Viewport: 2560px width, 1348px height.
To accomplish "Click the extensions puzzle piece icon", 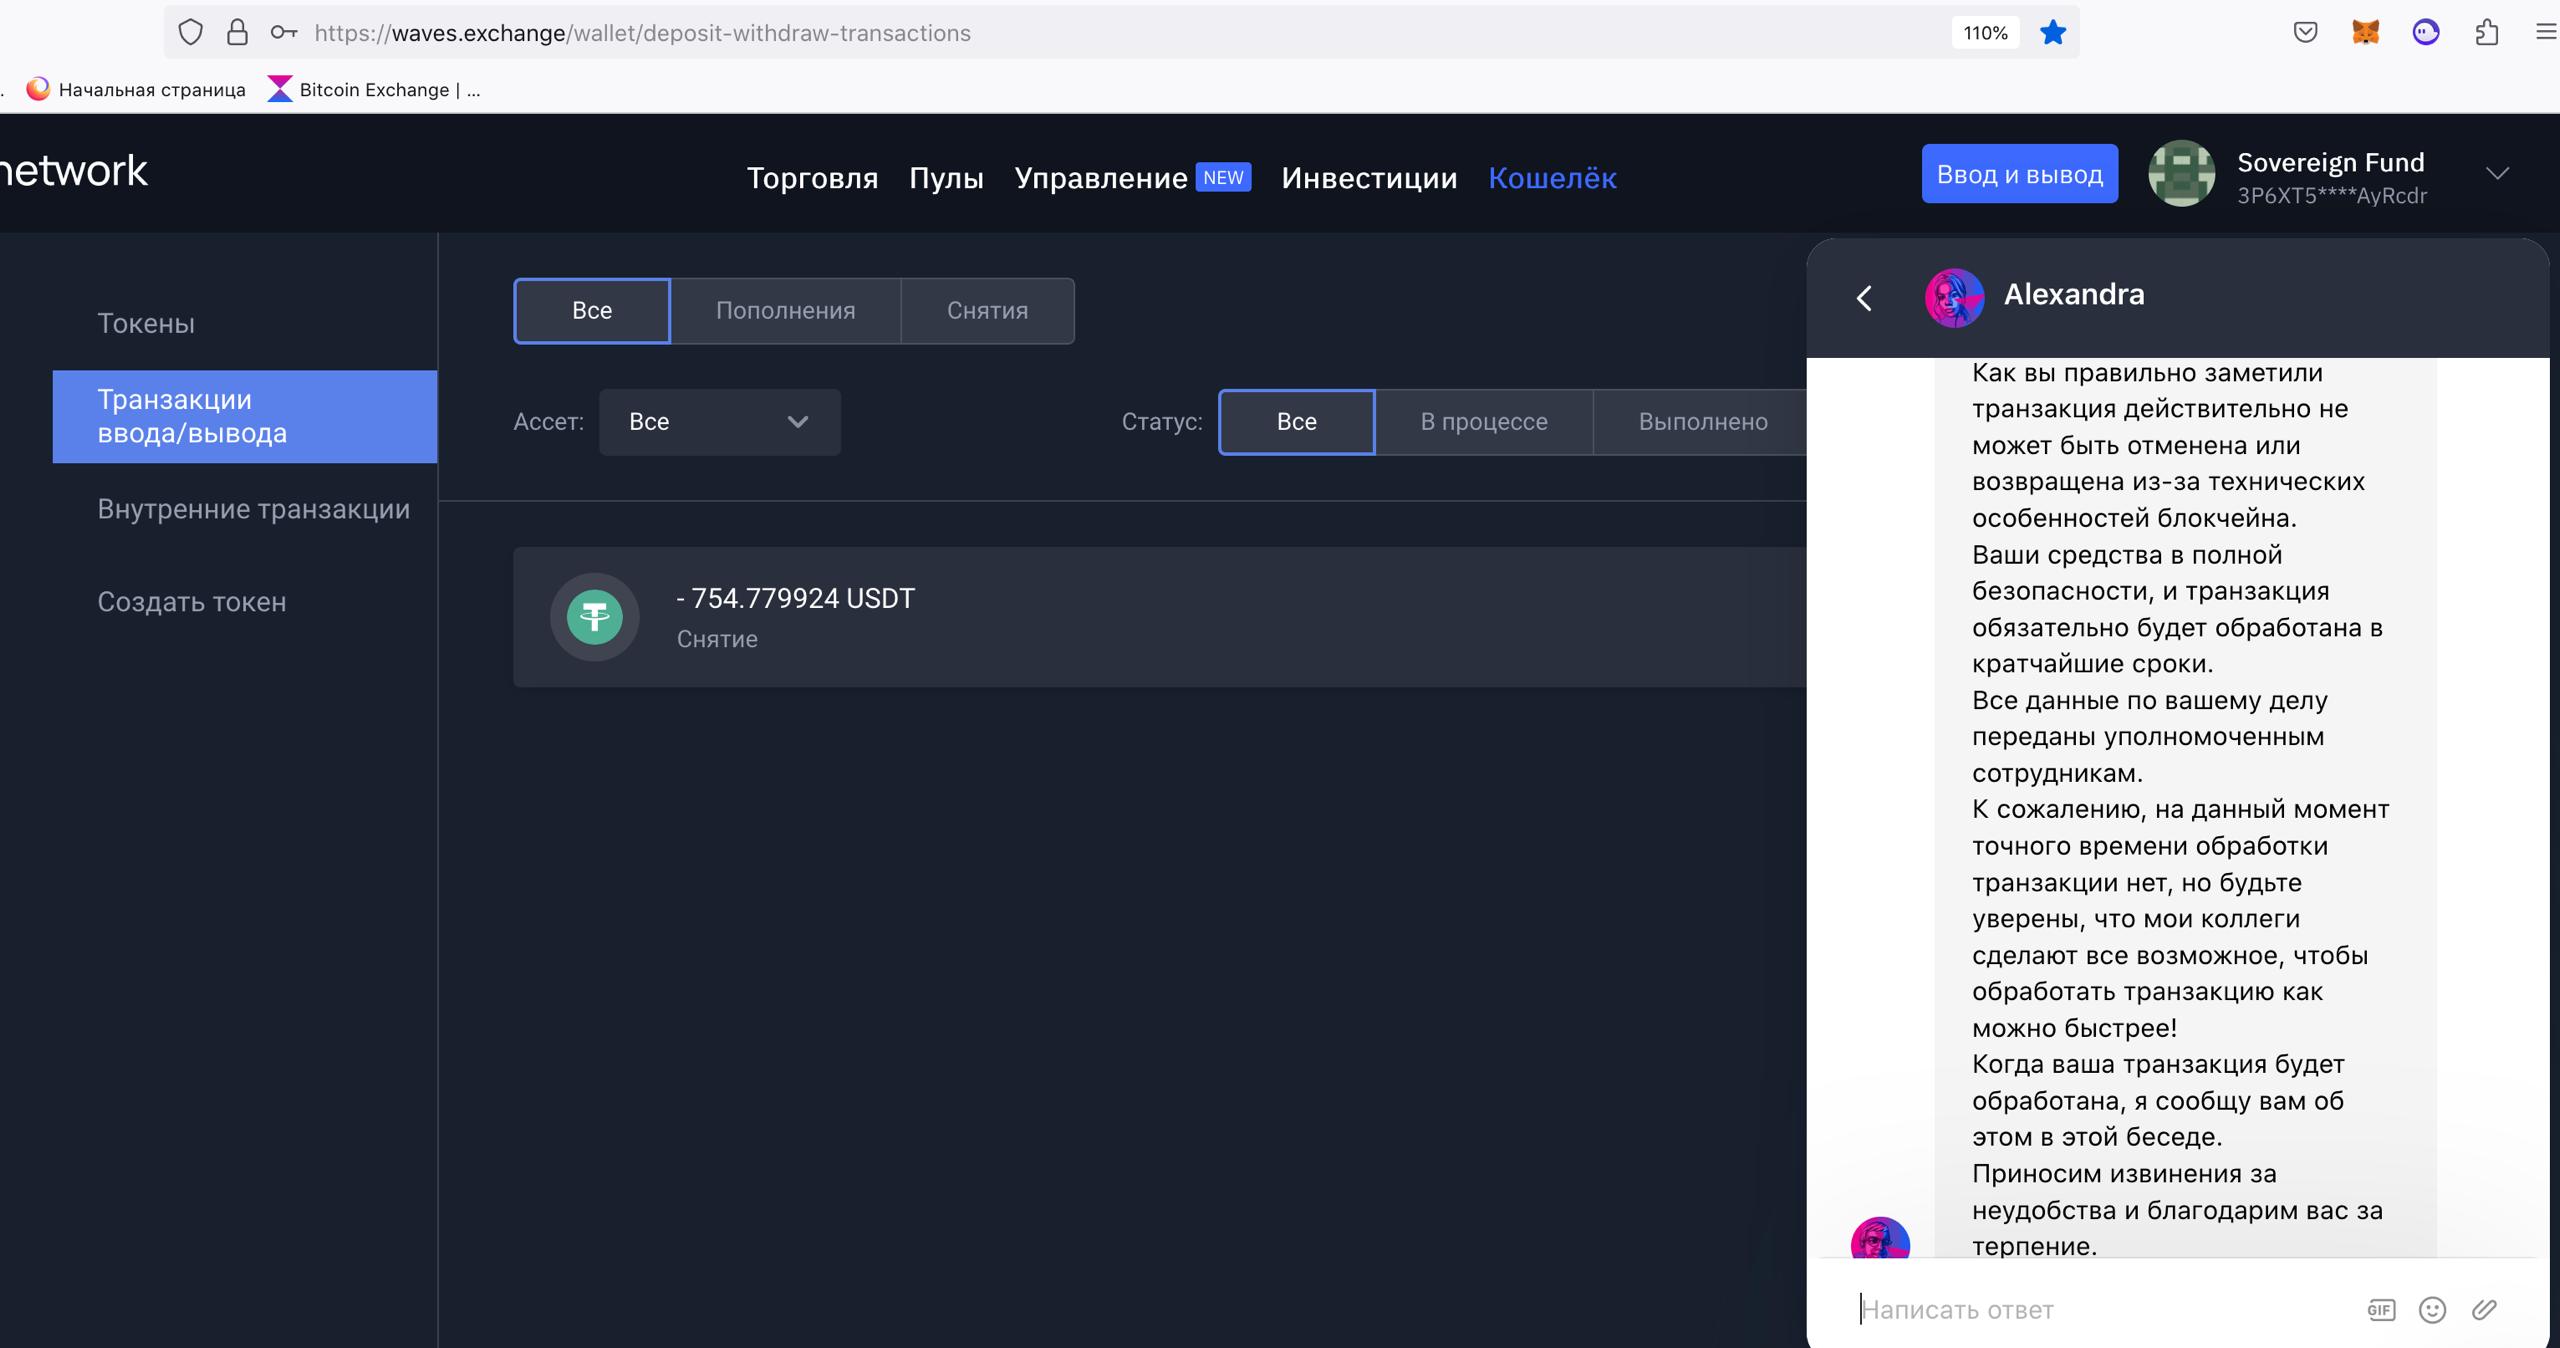I will coord(2487,33).
